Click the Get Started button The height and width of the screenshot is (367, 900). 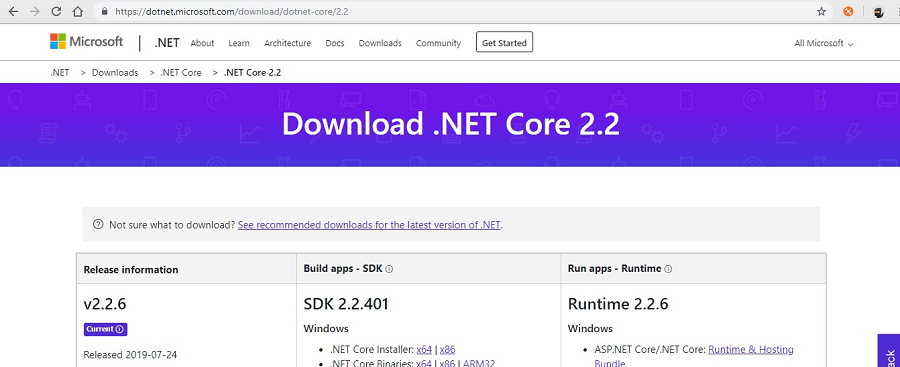pyautogui.click(x=505, y=42)
